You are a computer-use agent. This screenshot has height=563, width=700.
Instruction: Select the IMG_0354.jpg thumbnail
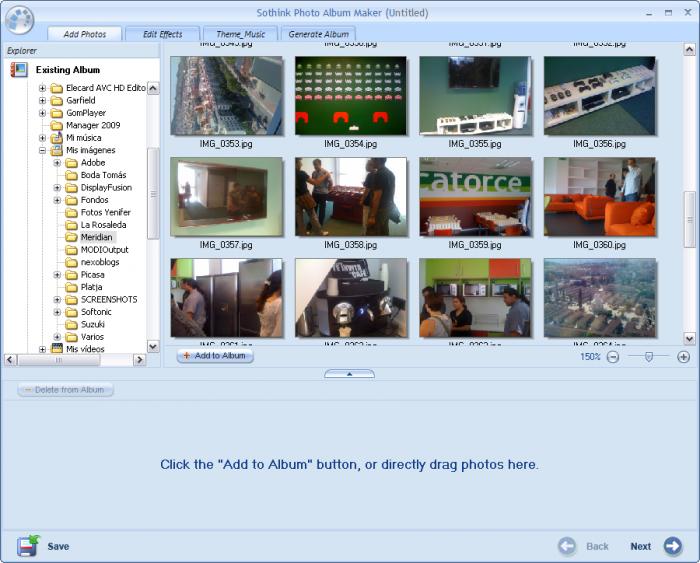tap(351, 96)
